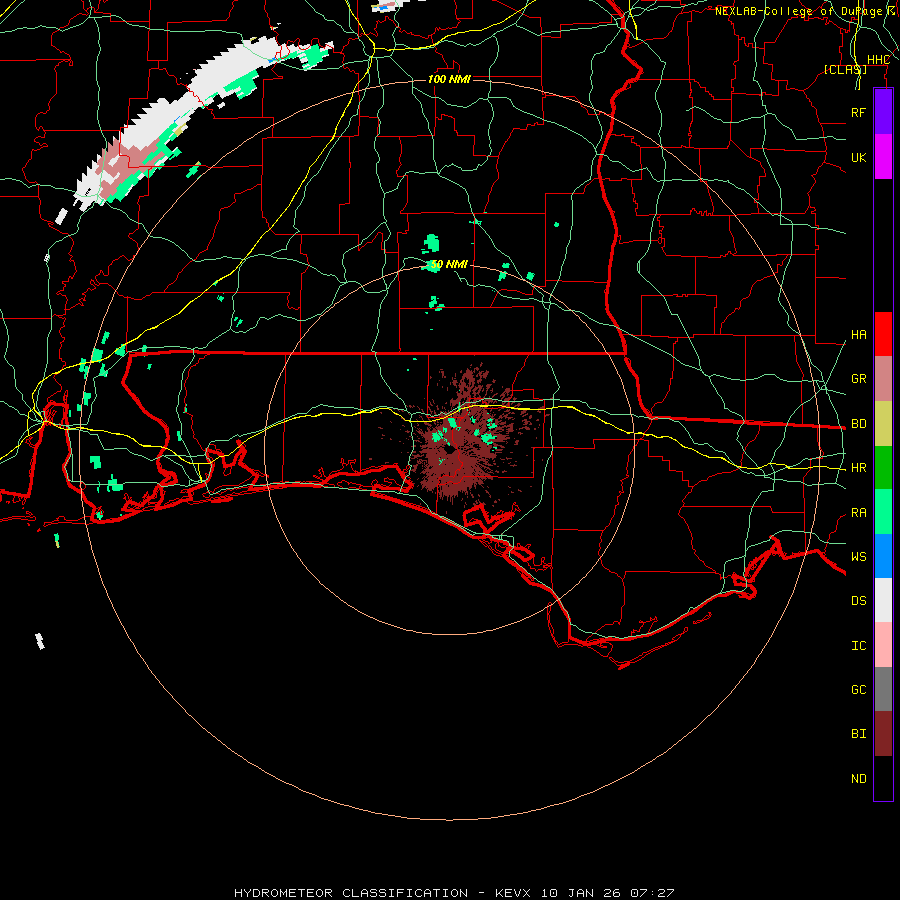This screenshot has width=900, height=900.
Task: Select the IC pink legend swatch
Action: point(883,645)
